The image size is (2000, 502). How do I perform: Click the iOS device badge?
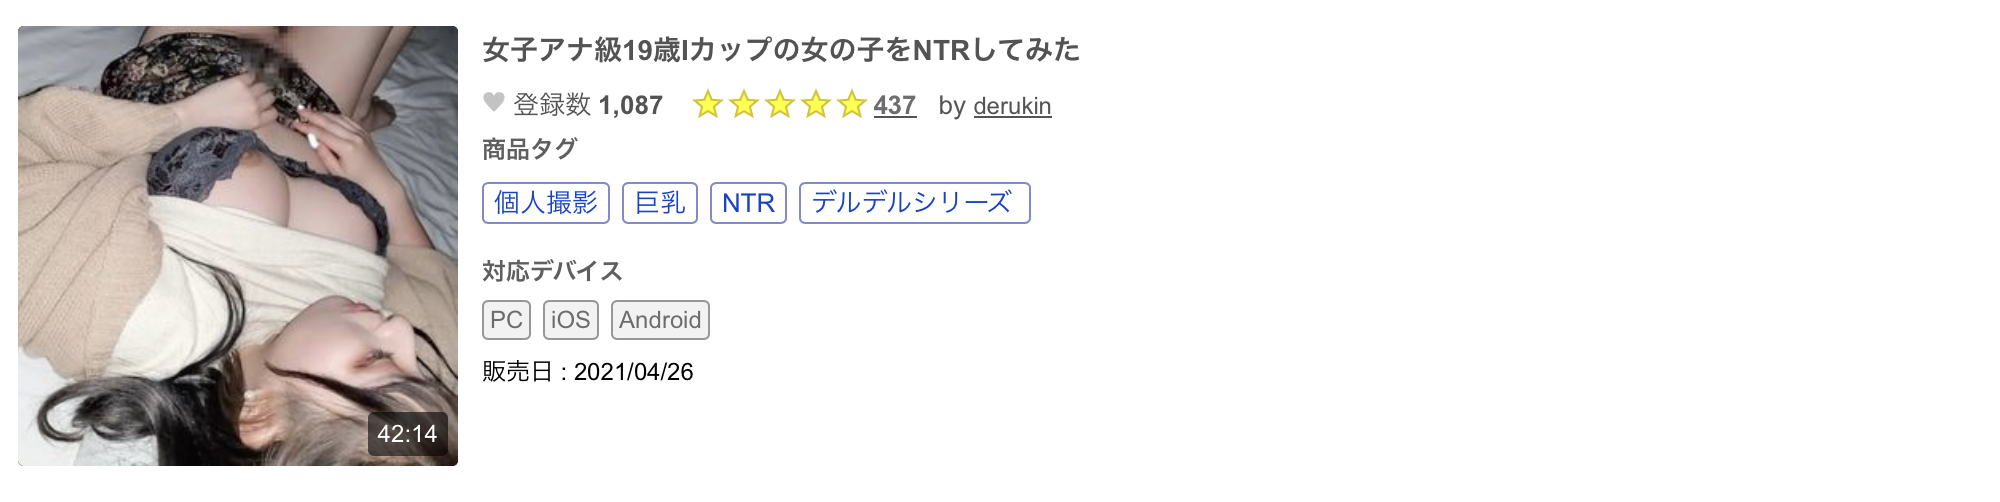tap(570, 320)
